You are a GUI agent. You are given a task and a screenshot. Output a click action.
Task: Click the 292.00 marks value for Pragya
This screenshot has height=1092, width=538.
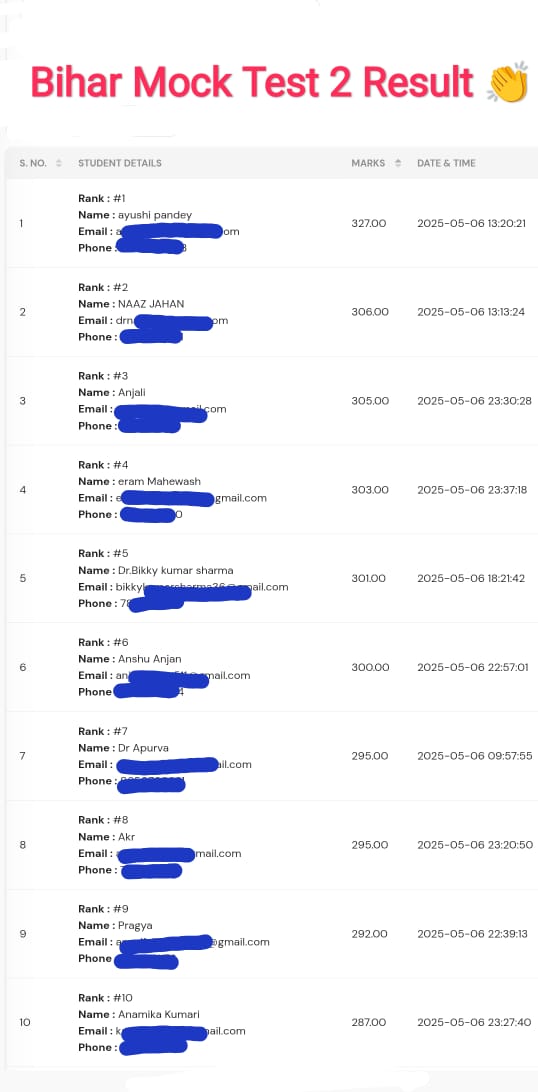click(x=370, y=934)
